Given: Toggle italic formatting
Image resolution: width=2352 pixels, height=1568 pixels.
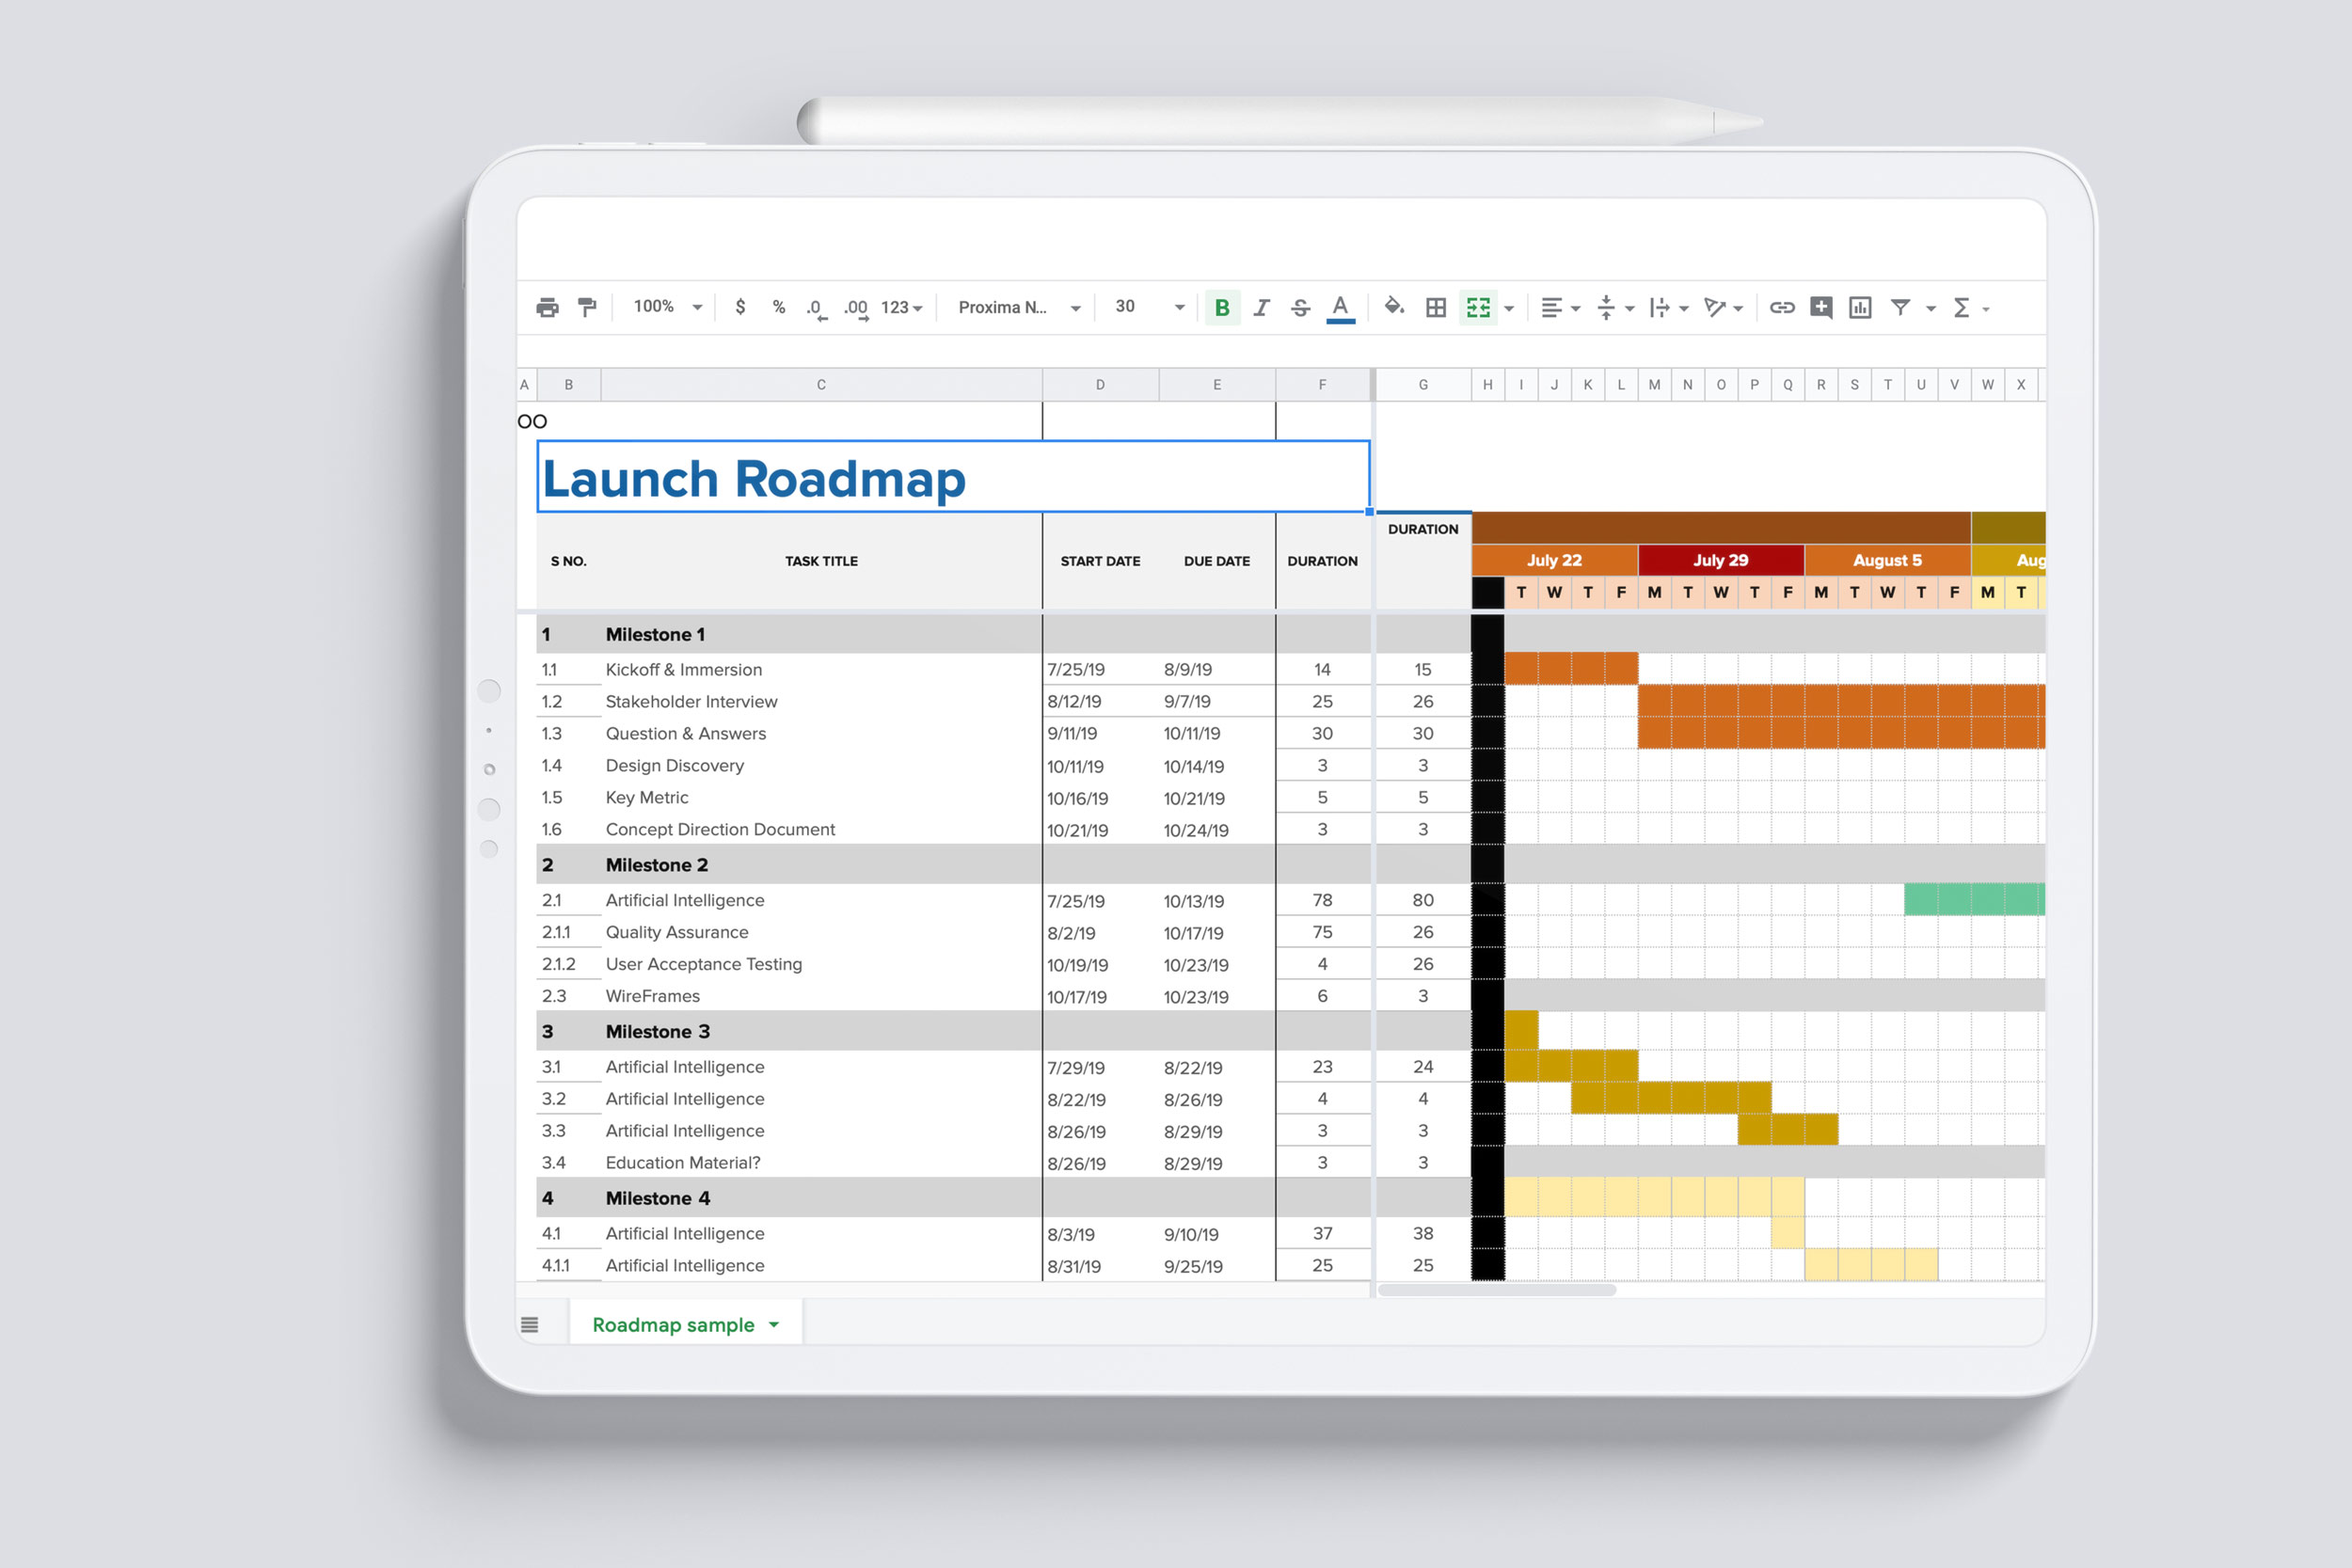Looking at the screenshot, I should tap(1260, 307).
